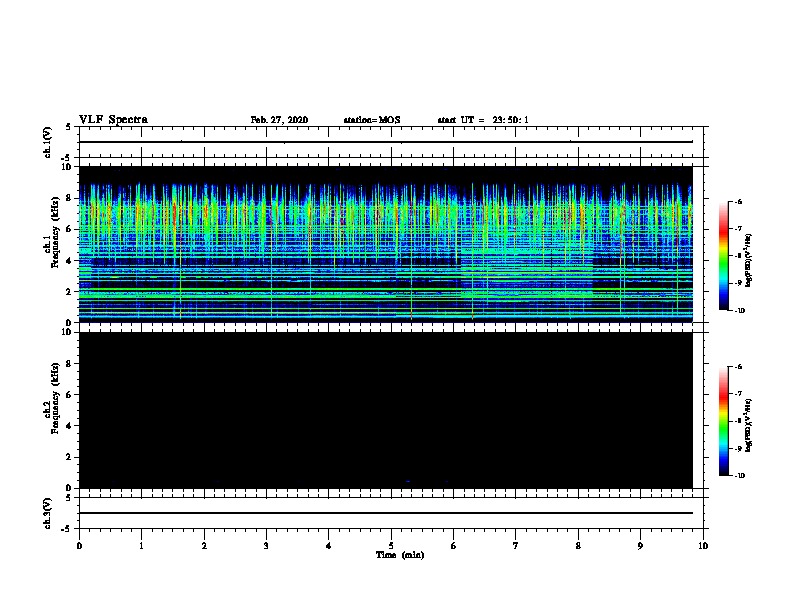This screenshot has width=792, height=612.
Task: Click the ch.2 colorbar "-6" tick
Action: pos(738,367)
